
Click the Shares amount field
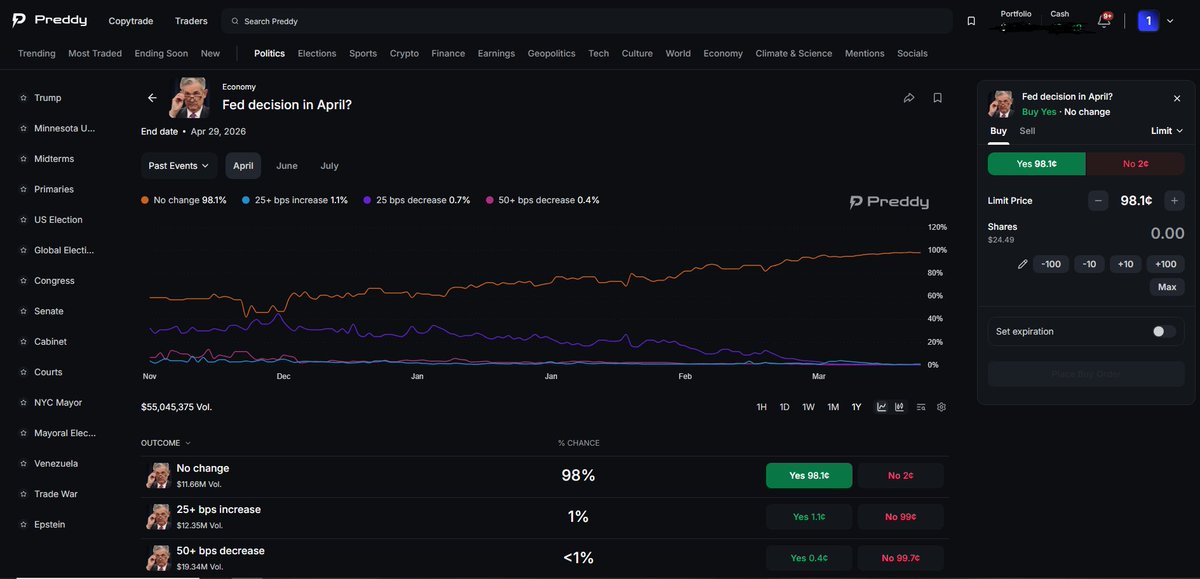click(x=1166, y=233)
